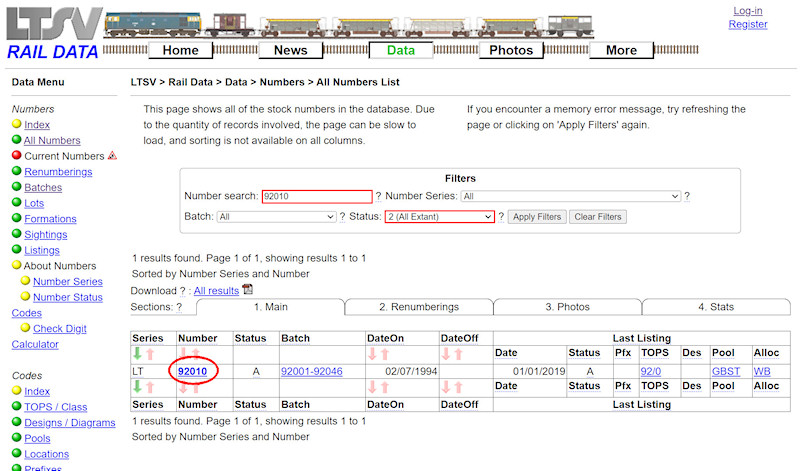Open the Batch filter dropdown
This screenshot has height=471, width=800.
tap(276, 216)
